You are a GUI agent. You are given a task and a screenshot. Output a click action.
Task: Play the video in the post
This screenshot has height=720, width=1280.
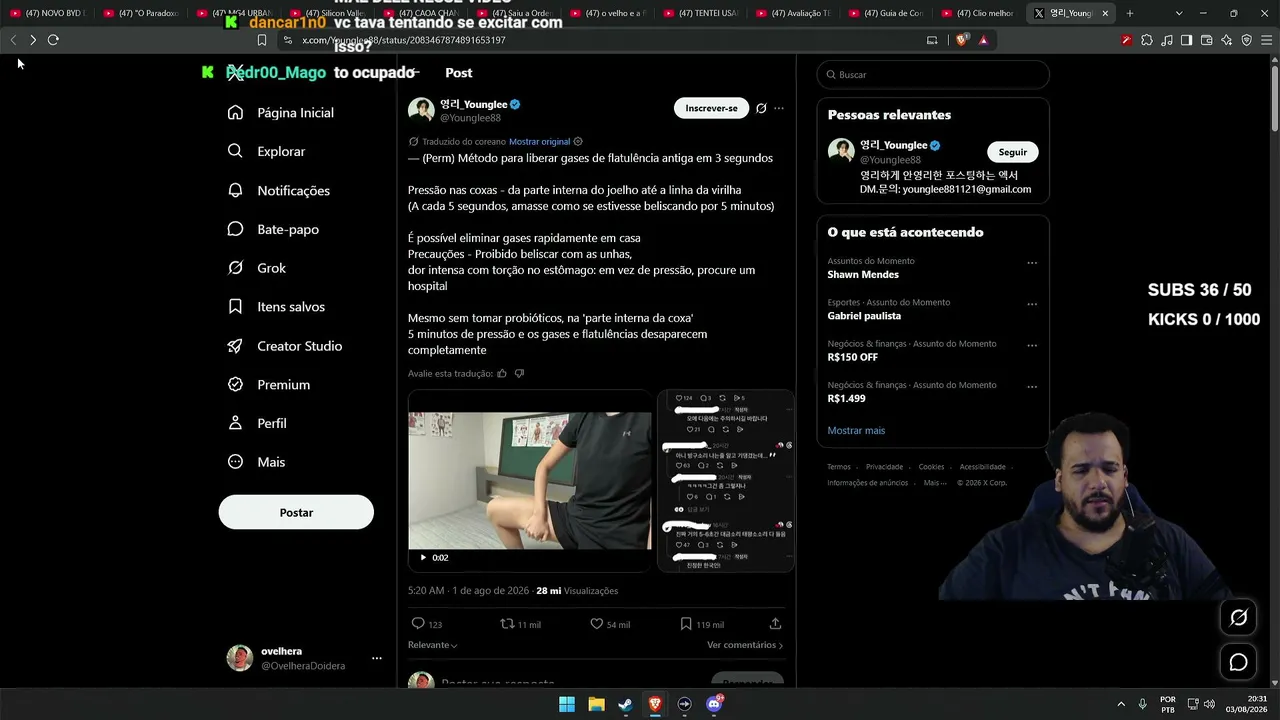tap(423, 558)
